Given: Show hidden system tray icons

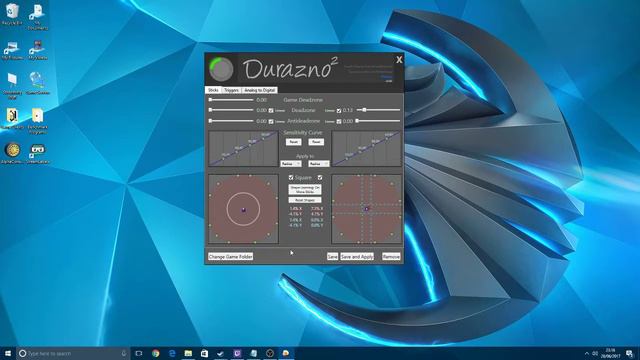Looking at the screenshot, I should [x=587, y=353].
